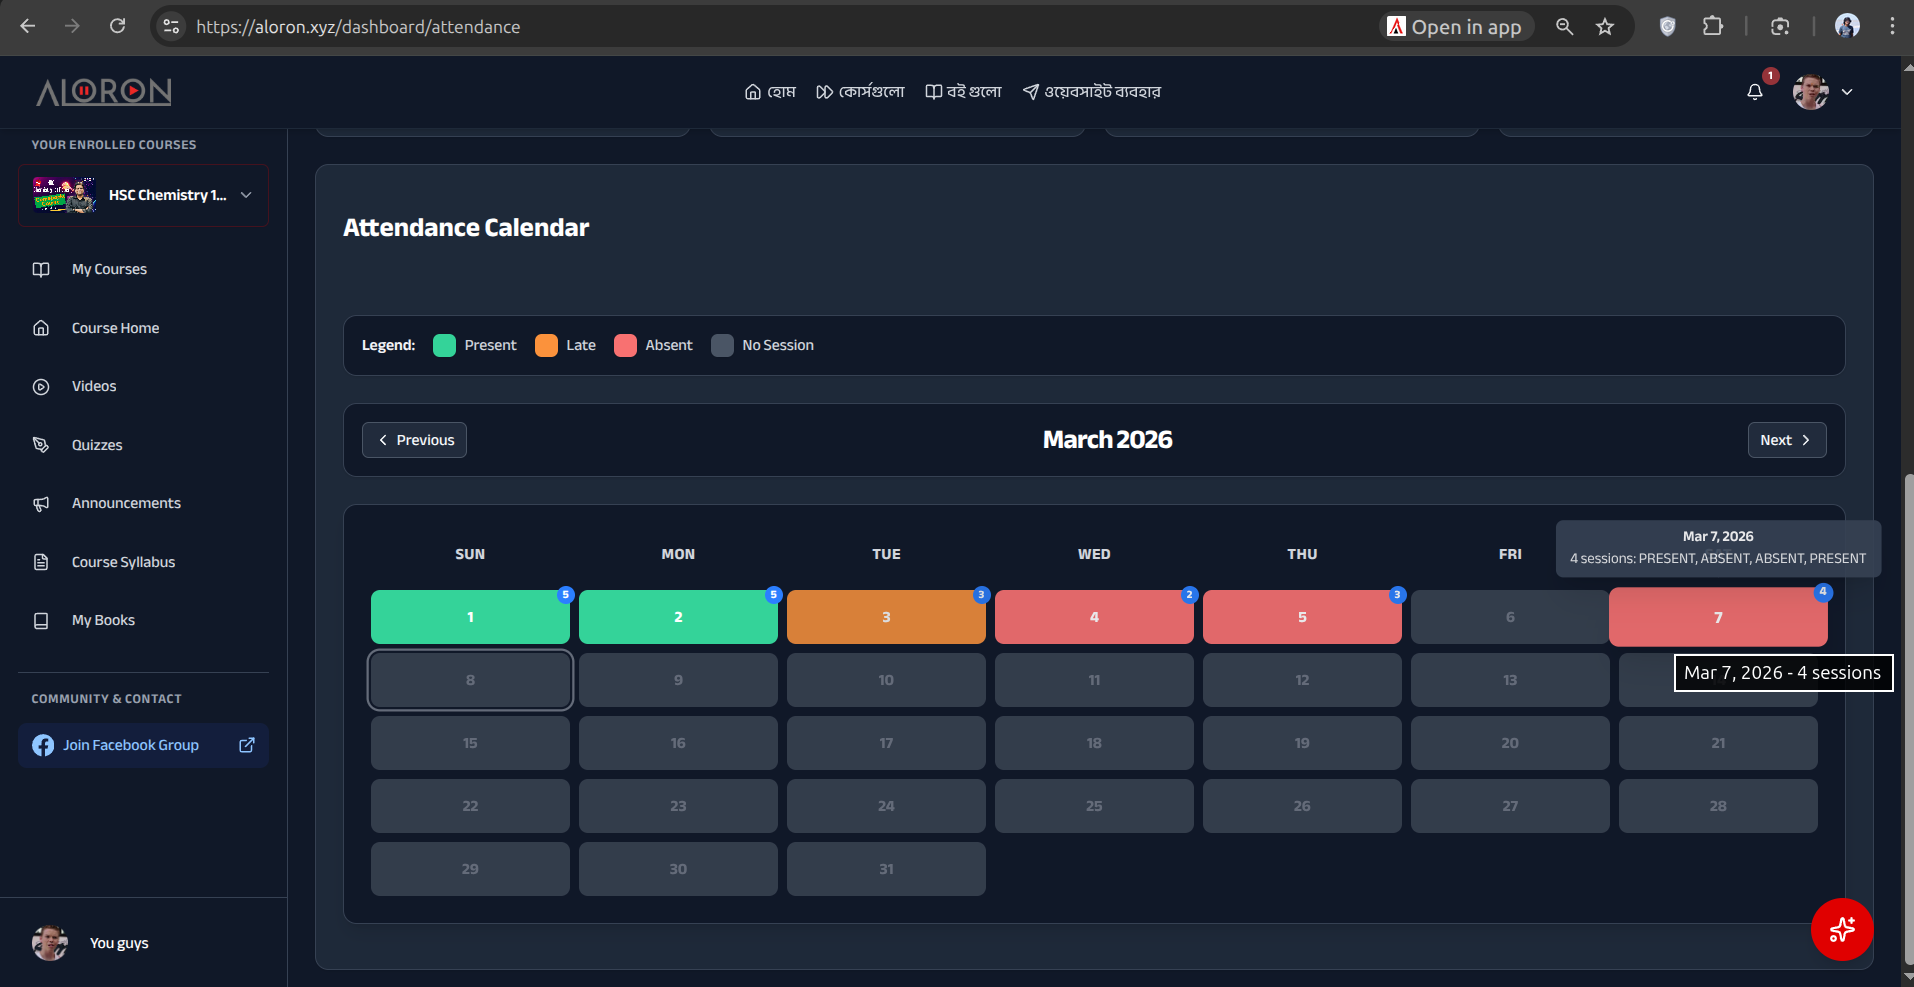
Task: Select March 4 absent day cell
Action: point(1094,617)
